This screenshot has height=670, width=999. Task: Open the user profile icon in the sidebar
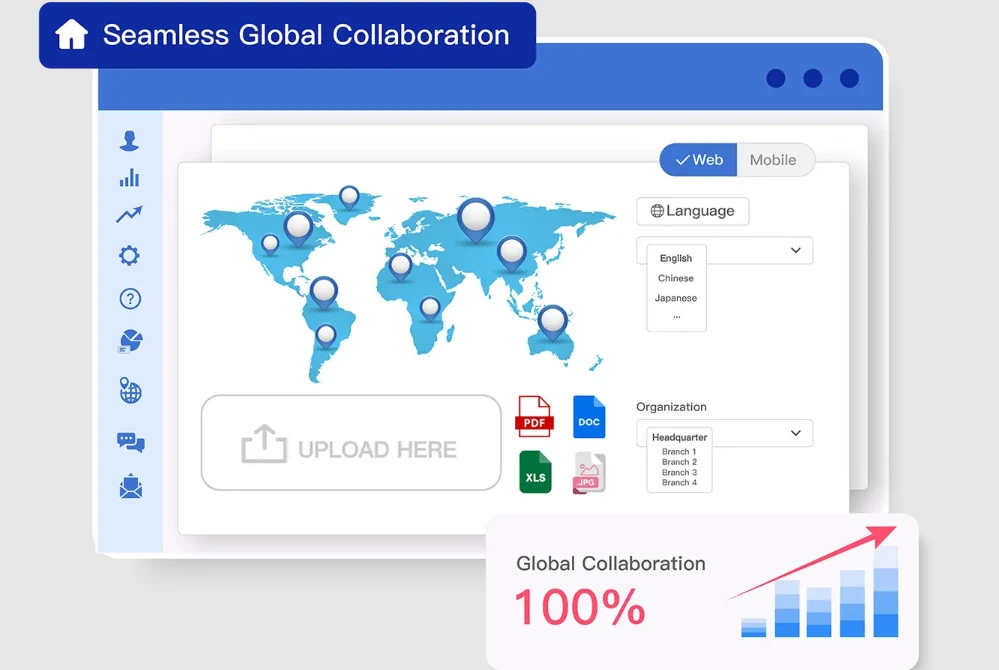pyautogui.click(x=130, y=139)
